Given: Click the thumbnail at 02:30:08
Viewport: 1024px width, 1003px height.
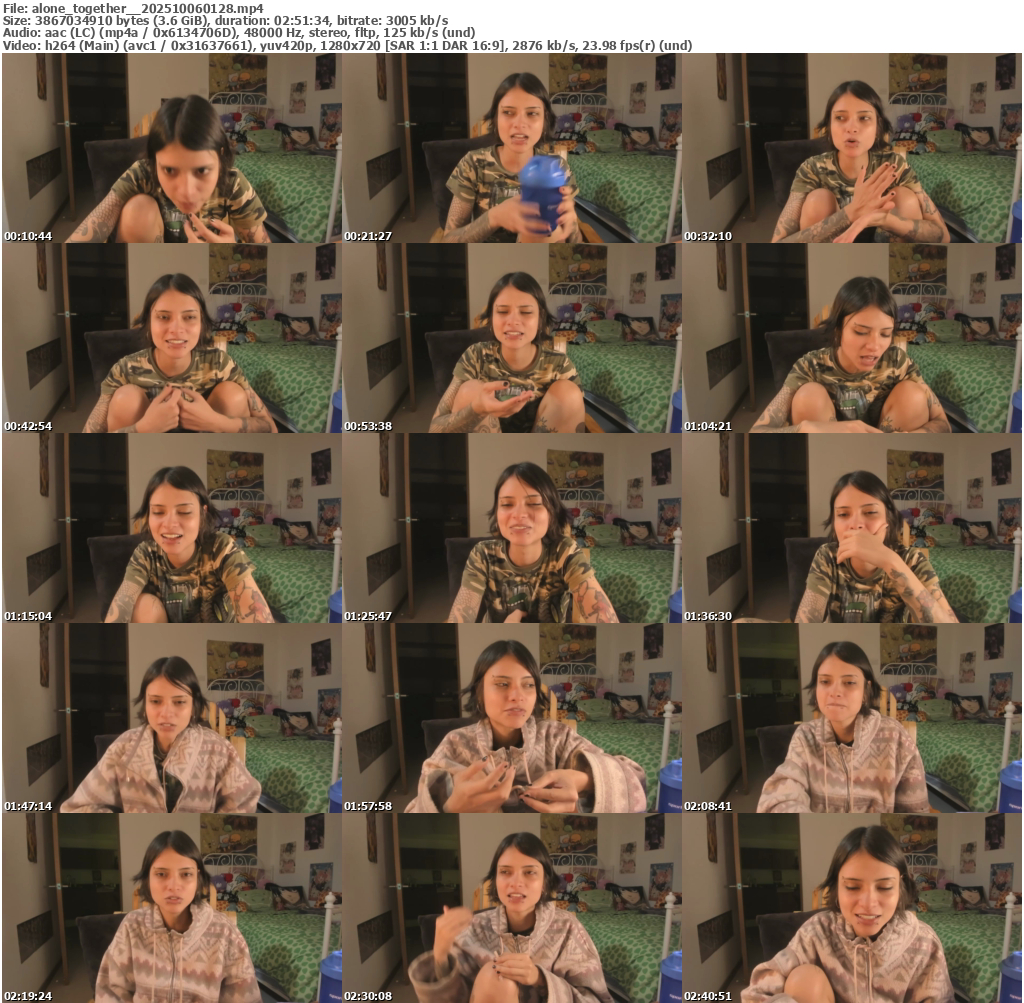Looking at the screenshot, I should 511,908.
